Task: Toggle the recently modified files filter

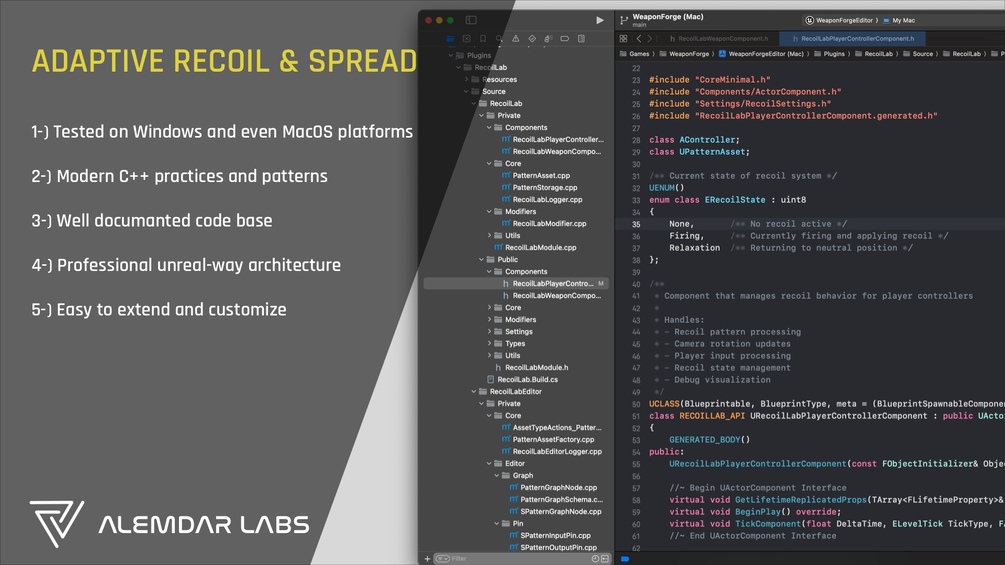Action: 595,559
